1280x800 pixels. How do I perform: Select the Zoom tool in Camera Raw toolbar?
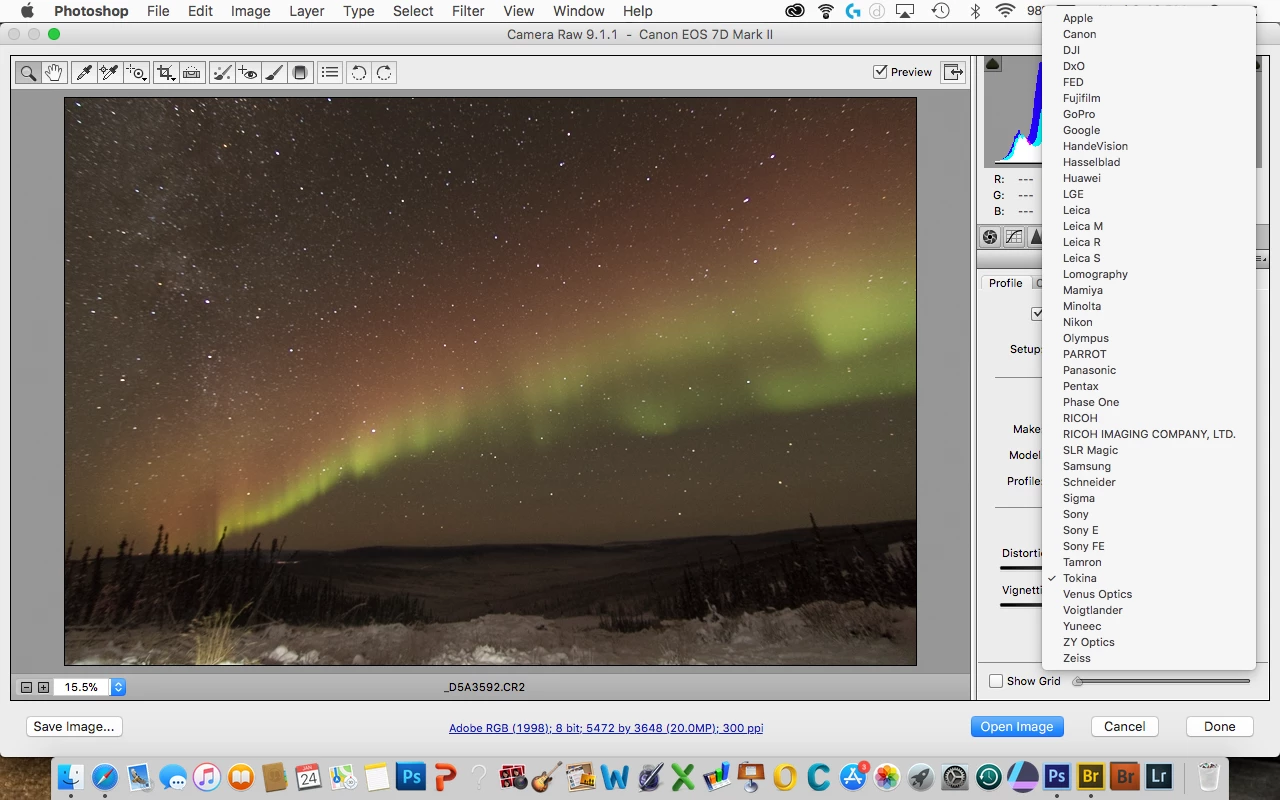click(28, 73)
